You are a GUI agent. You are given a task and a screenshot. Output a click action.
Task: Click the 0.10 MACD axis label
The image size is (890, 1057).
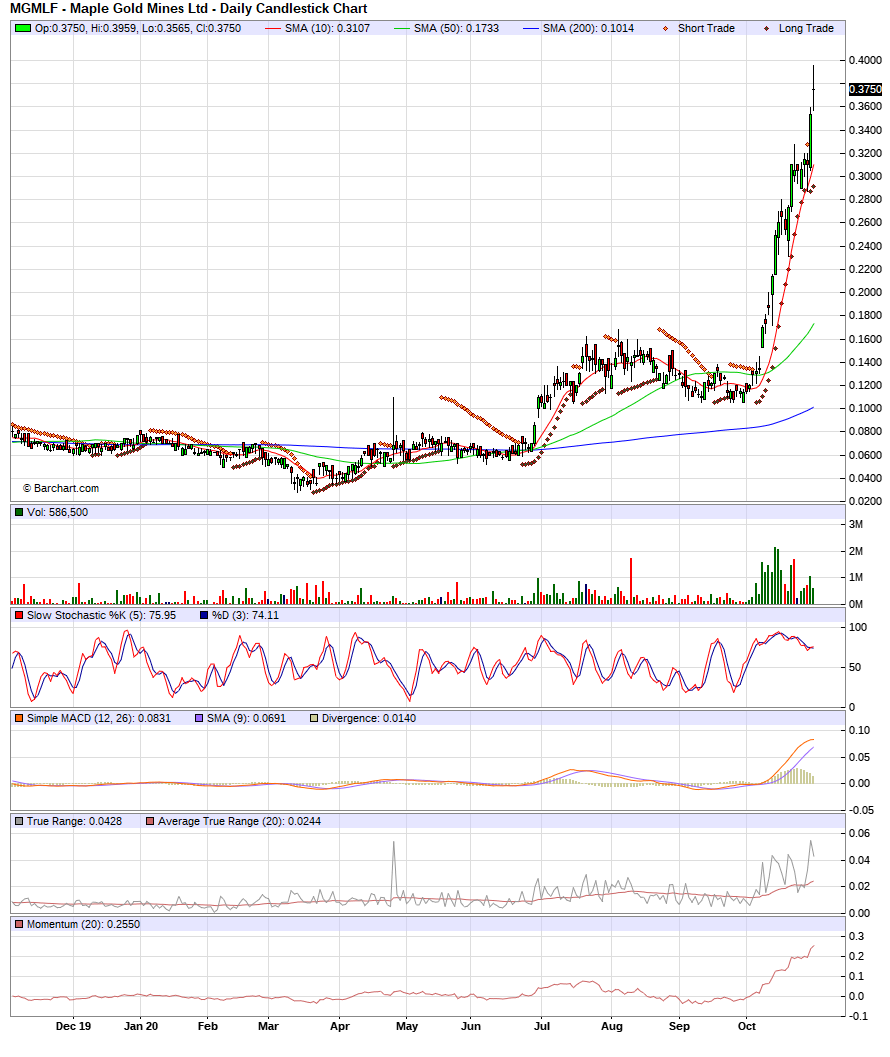860,731
